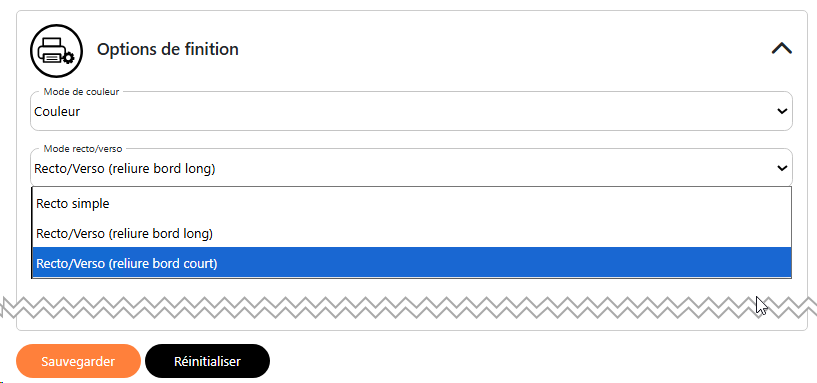Click the Mode recto/verso dropdown arrow
This screenshot has height=383, width=817.
(x=782, y=168)
